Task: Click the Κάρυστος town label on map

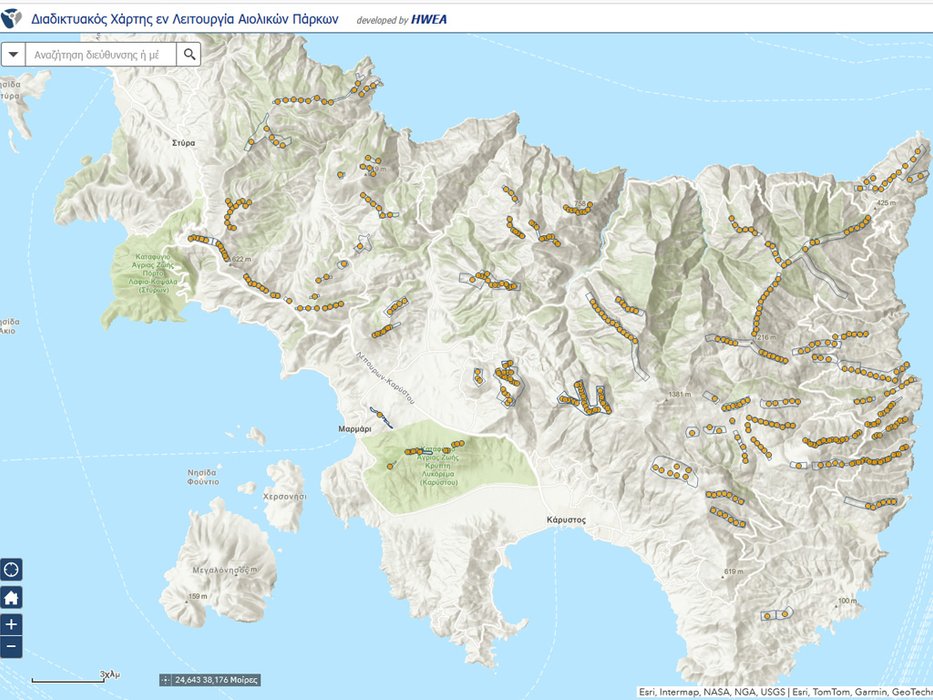Action: (565, 521)
